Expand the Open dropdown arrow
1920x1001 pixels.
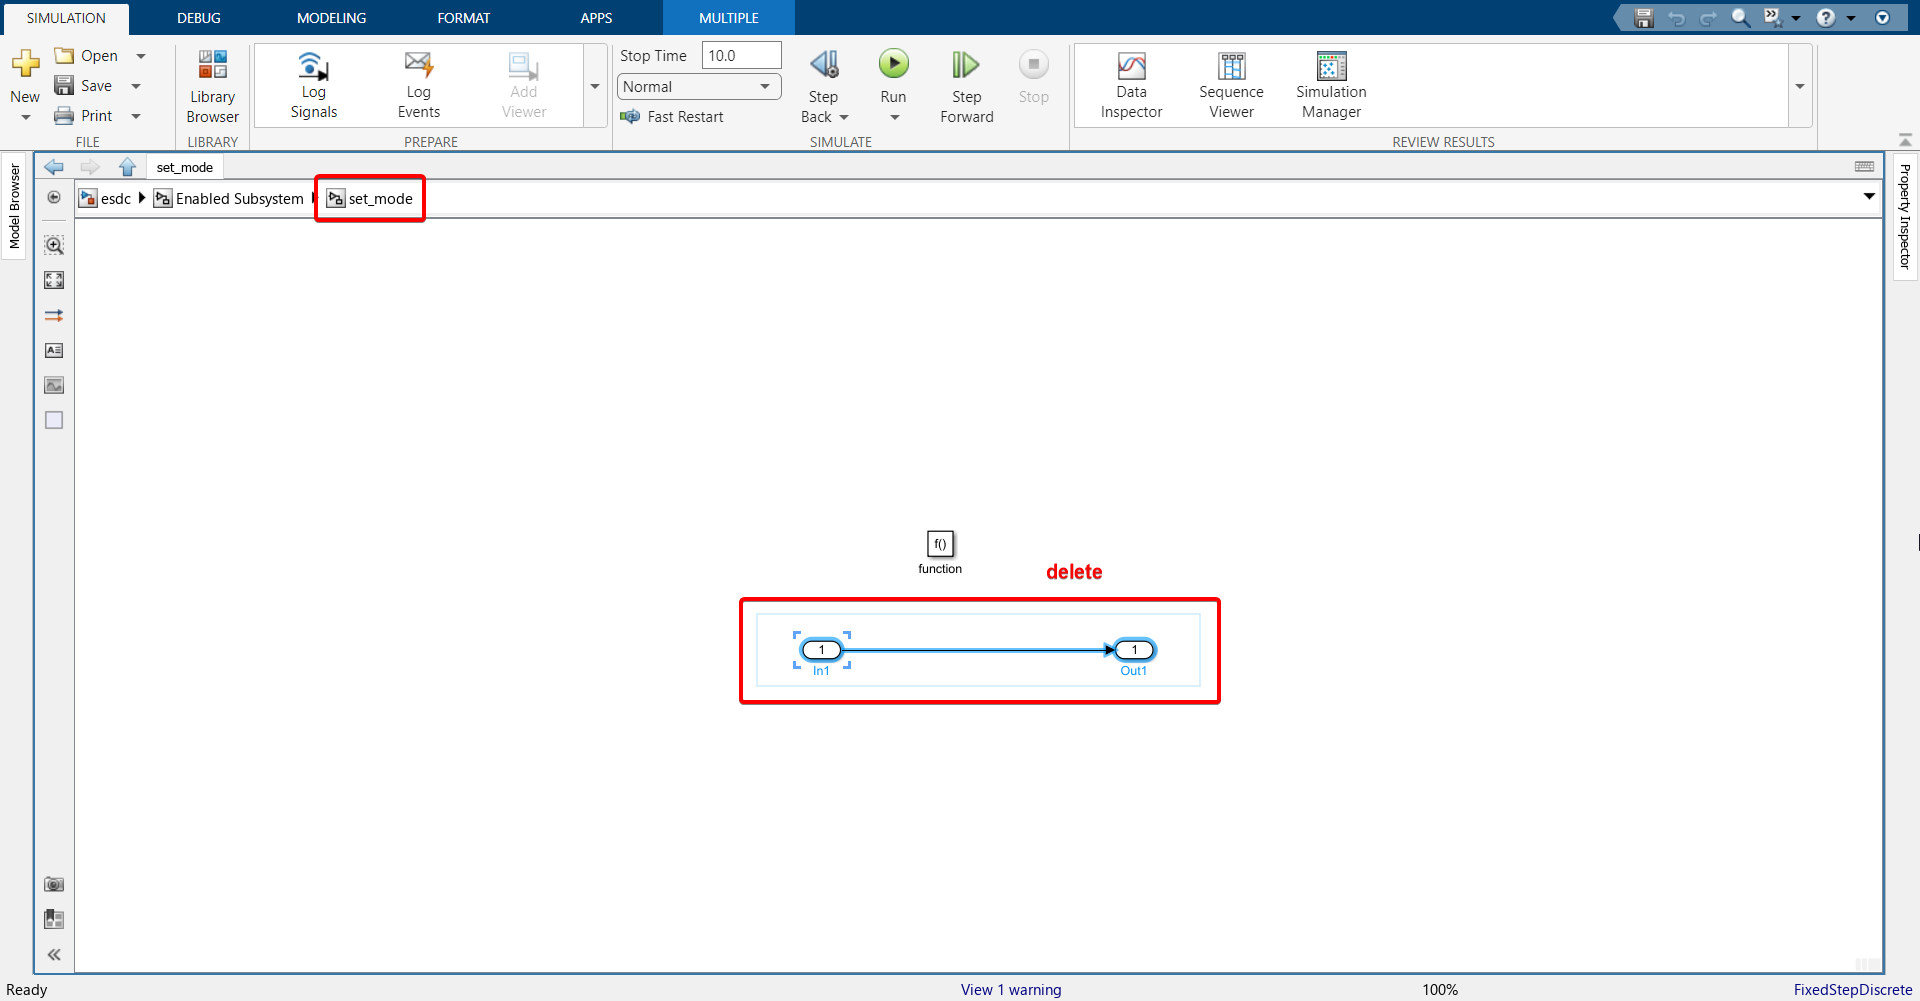pos(141,56)
